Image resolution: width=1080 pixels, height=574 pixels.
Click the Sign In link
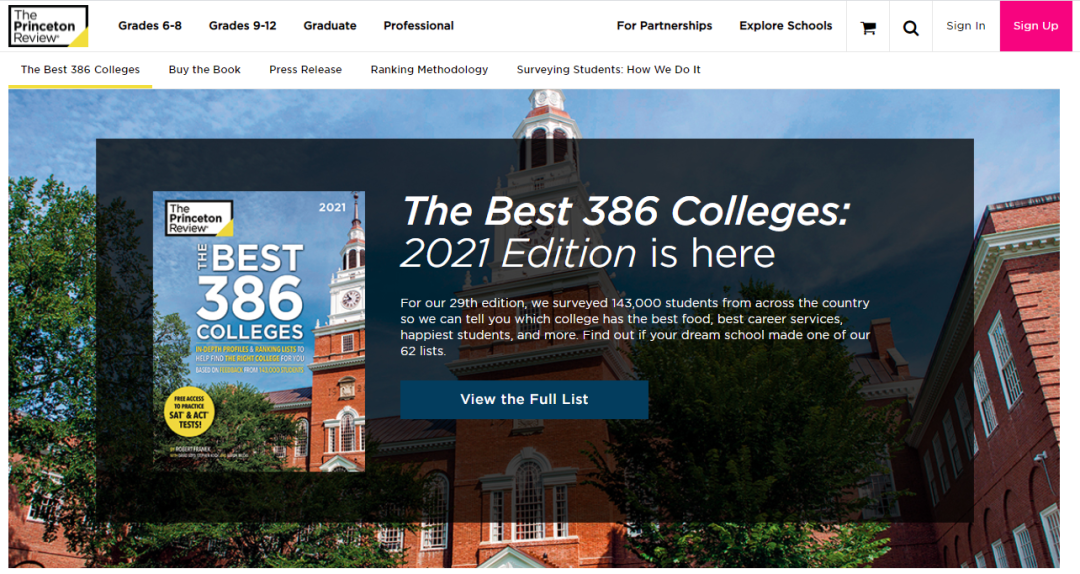(966, 26)
